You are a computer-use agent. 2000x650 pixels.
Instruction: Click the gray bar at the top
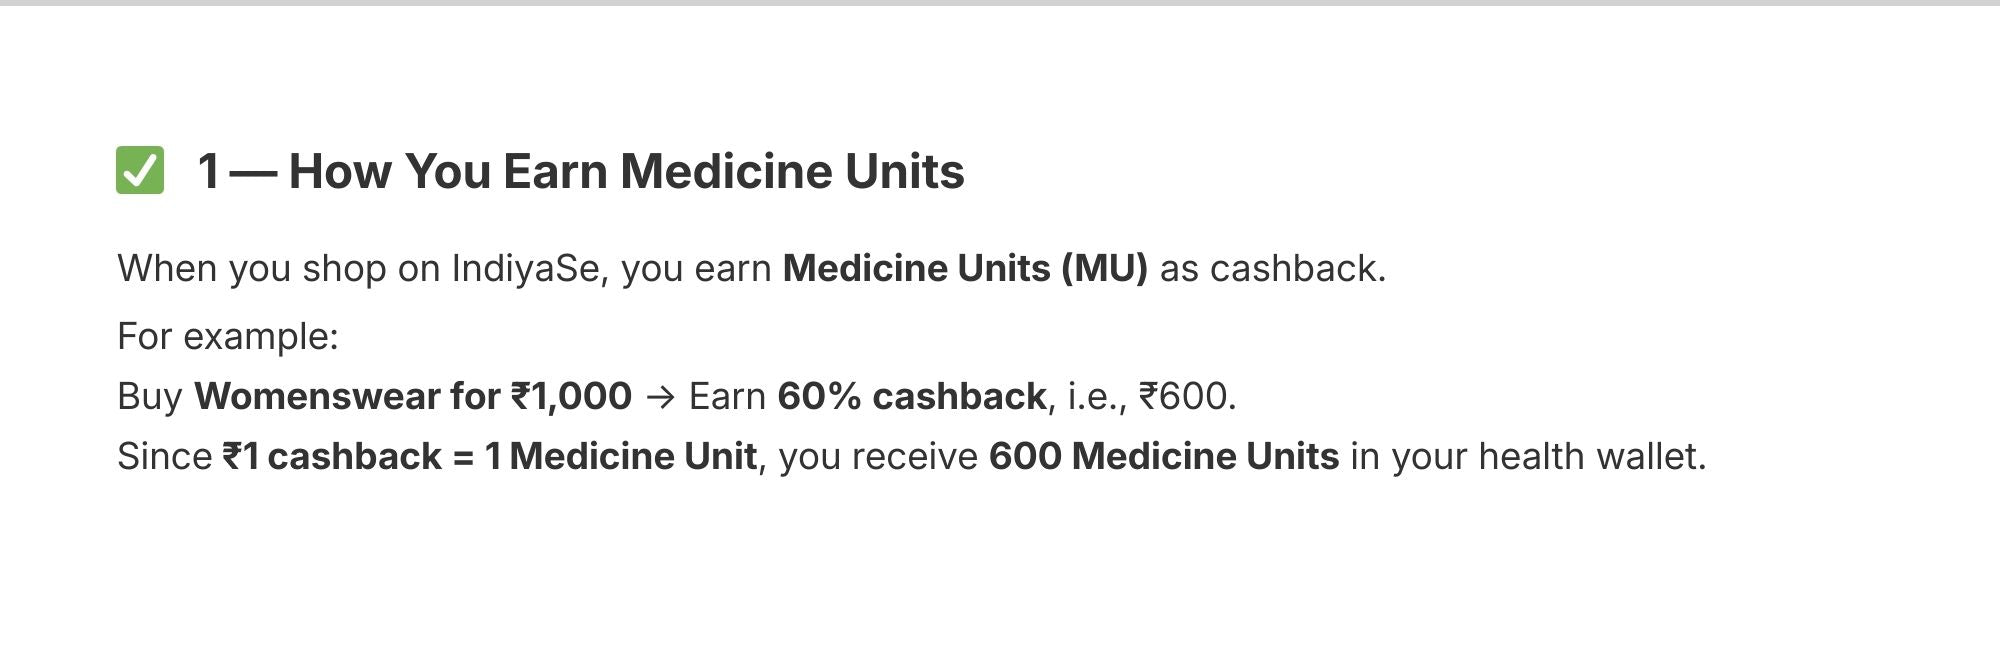1000,3
